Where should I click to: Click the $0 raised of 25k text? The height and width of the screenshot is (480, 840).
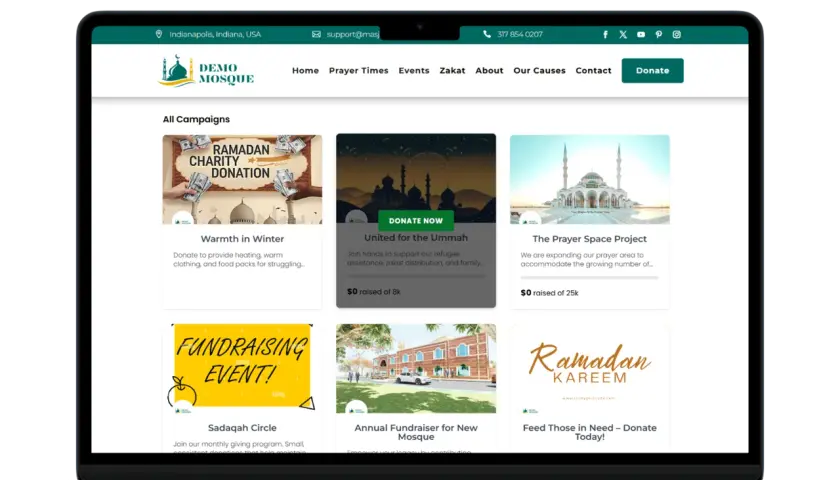(549, 293)
